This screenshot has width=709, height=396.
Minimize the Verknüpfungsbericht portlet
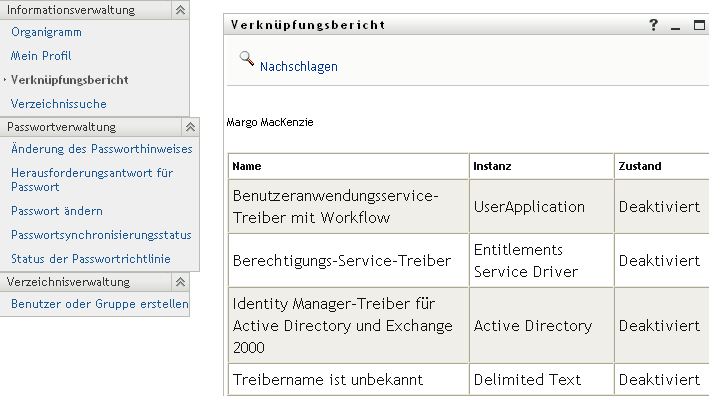point(676,26)
